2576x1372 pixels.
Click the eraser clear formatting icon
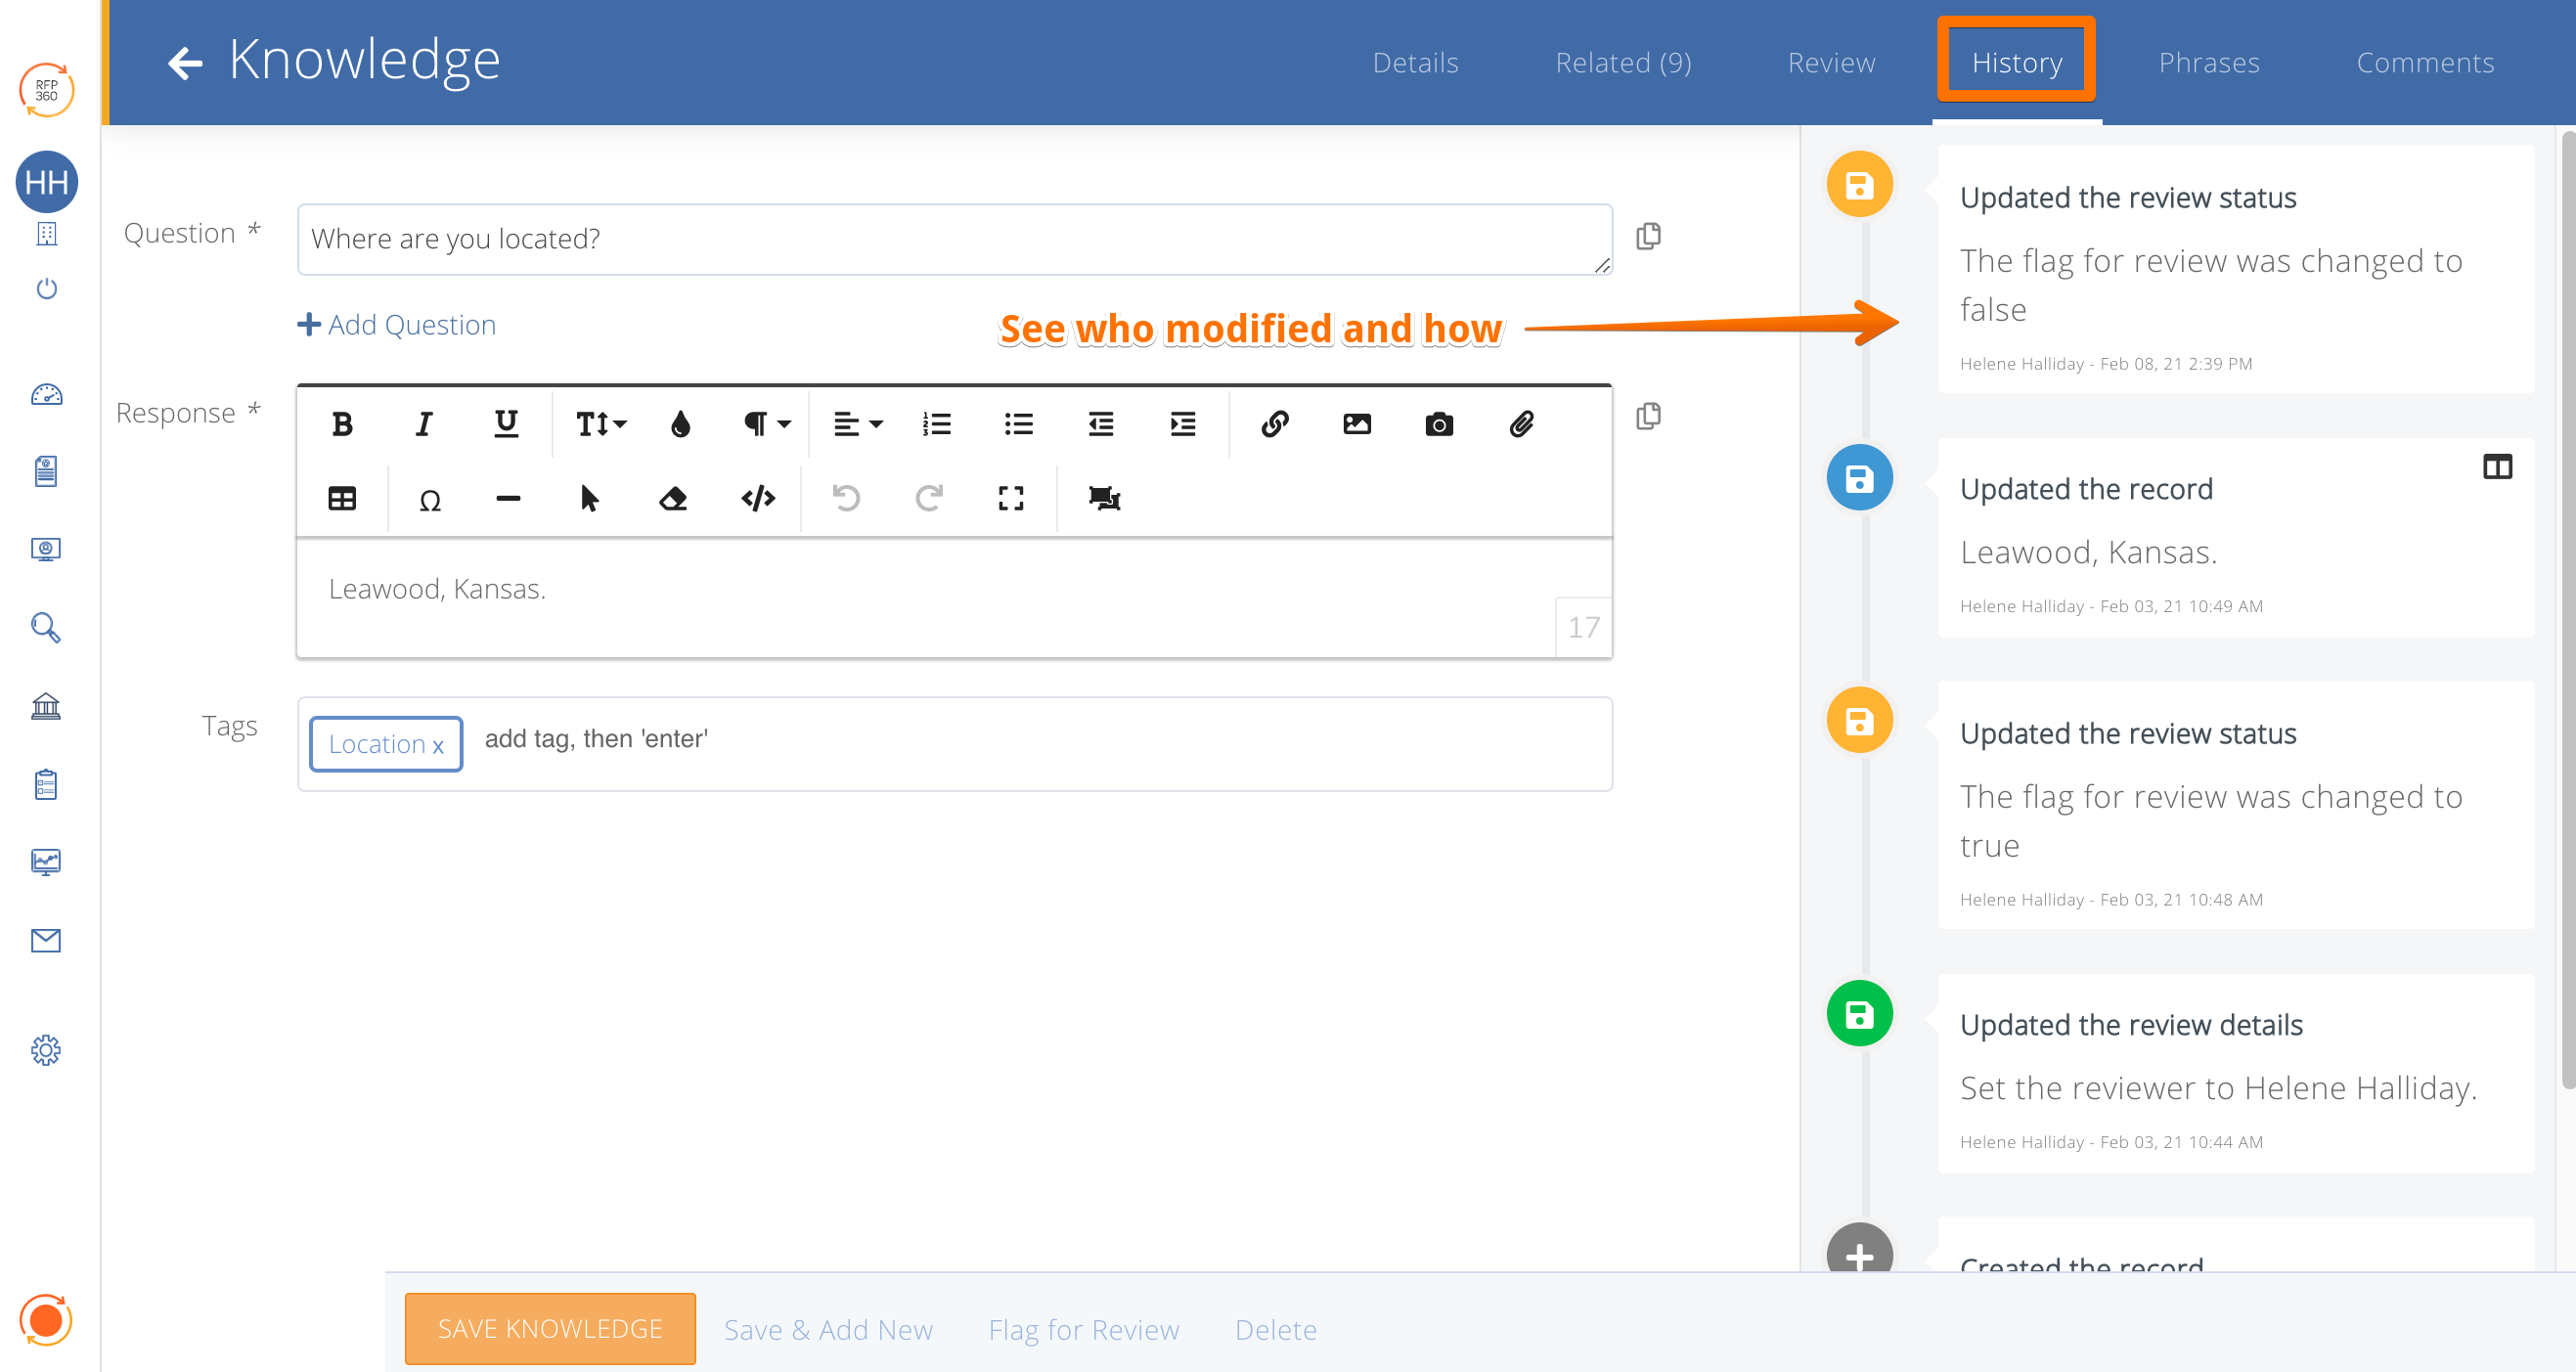673,498
